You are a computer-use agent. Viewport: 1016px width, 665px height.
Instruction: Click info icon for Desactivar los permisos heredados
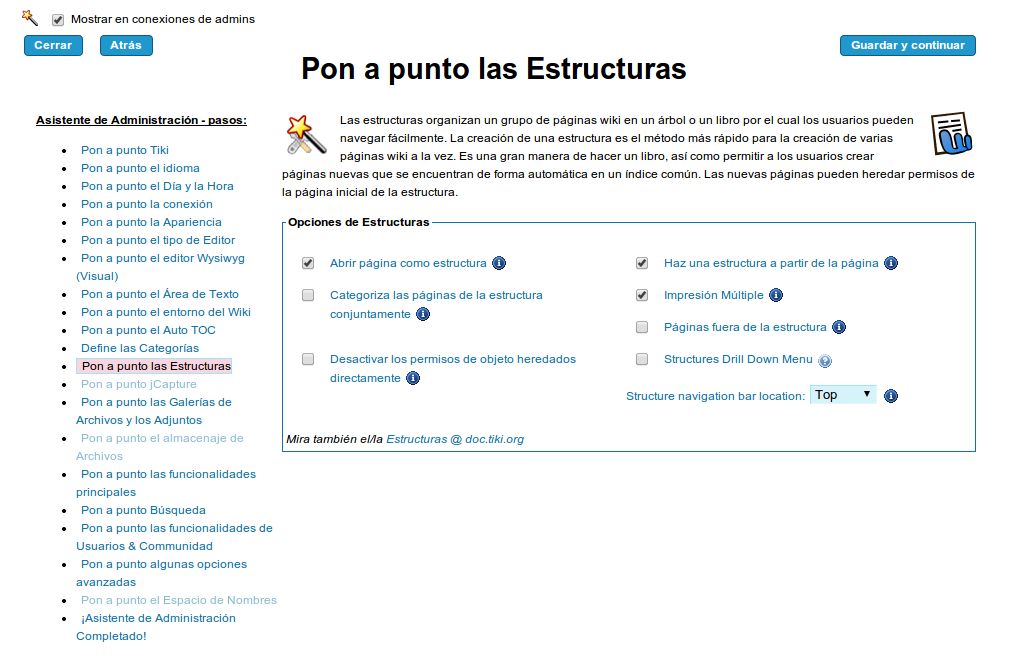point(413,379)
